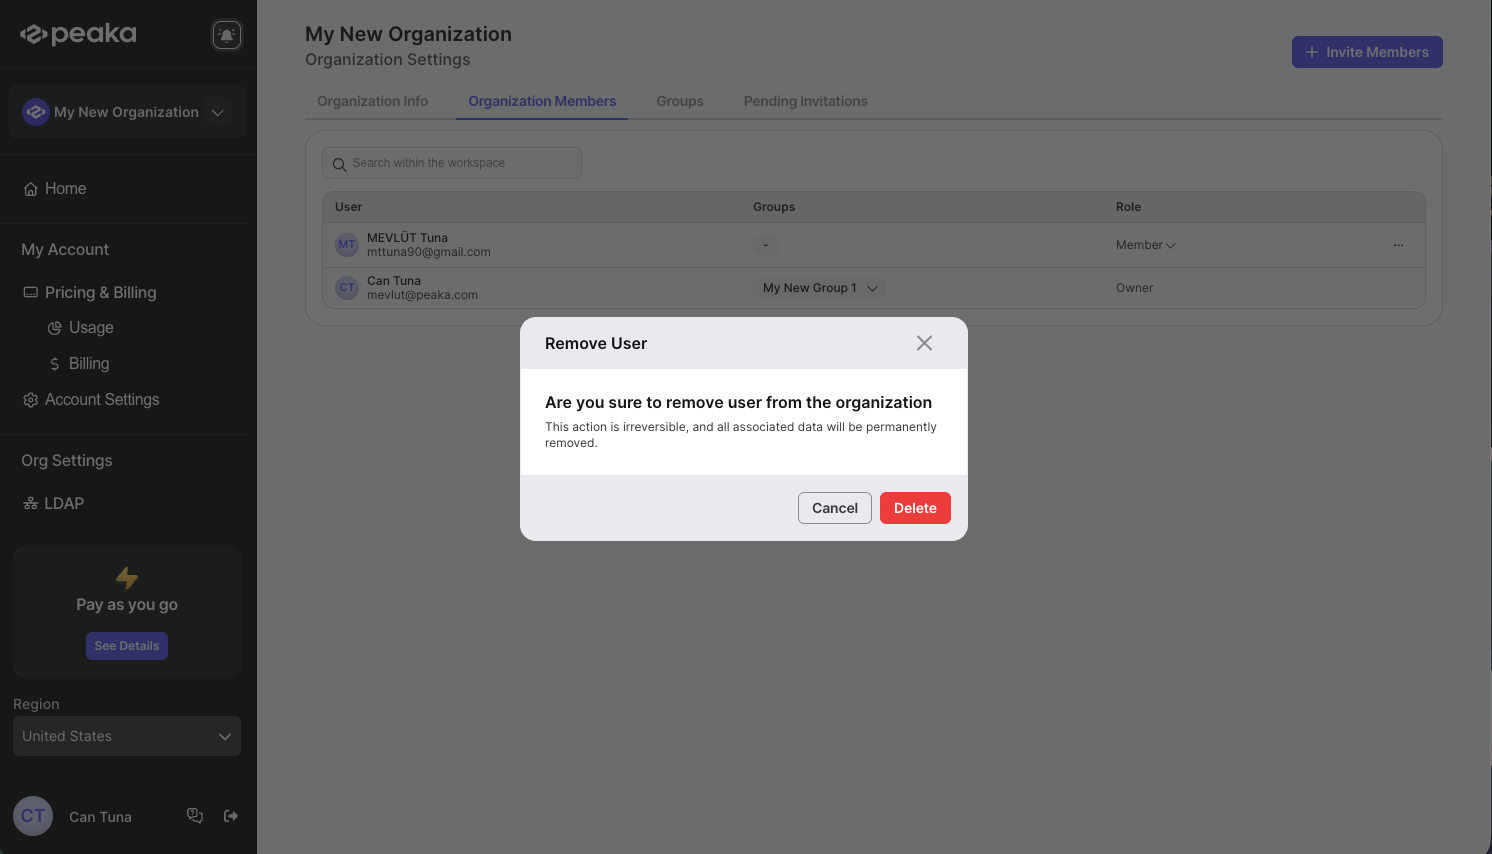The width and height of the screenshot is (1492, 854).
Task: Switch to the Pending Invitations tab
Action: click(805, 101)
